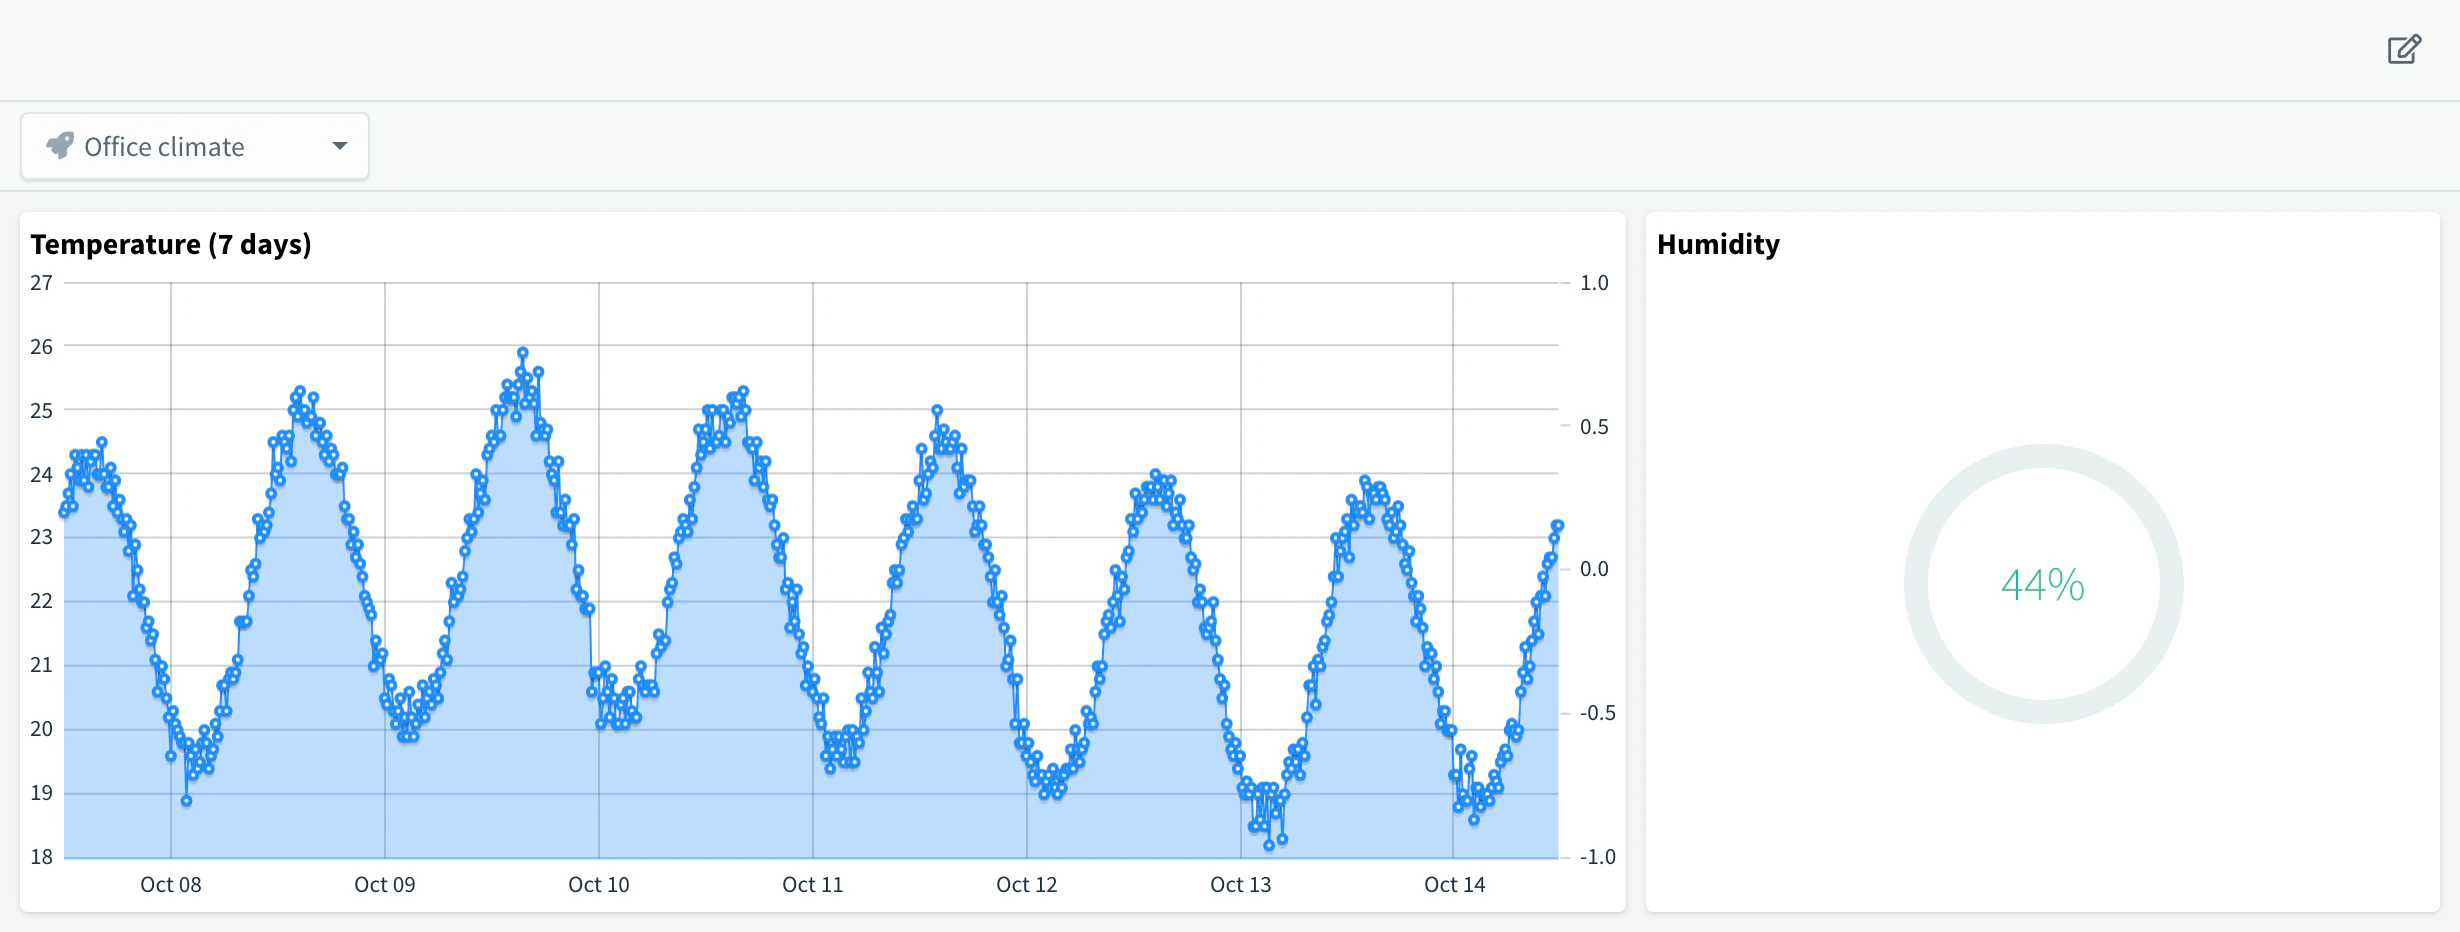Click the last data point on temperature line
2460x932 pixels.
pos(1557,526)
